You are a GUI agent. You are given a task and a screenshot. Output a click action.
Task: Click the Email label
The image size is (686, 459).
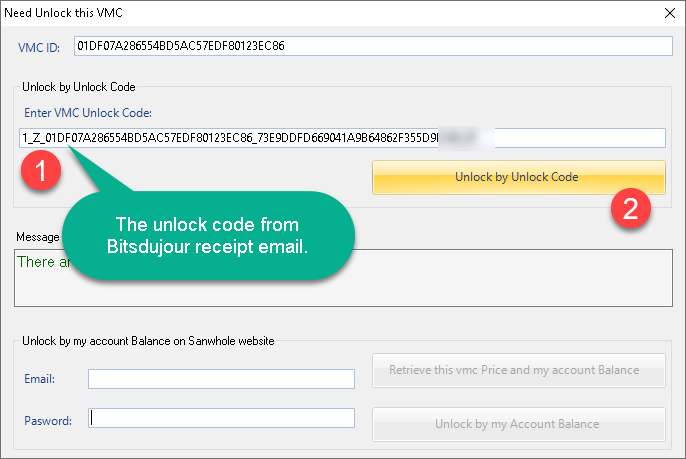(x=39, y=379)
